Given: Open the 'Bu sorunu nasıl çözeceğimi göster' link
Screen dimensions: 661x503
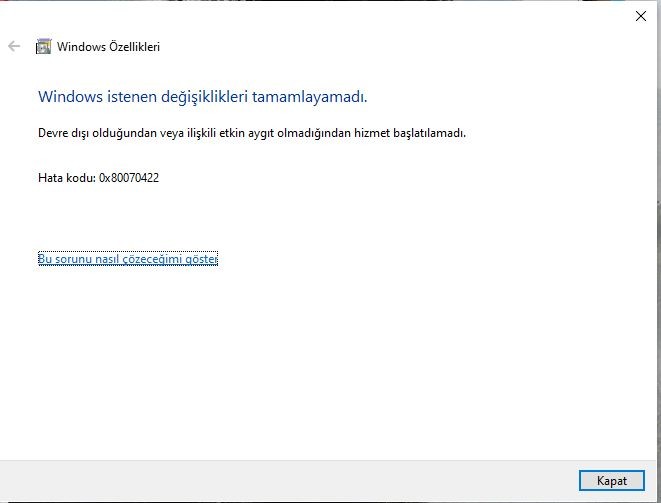Looking at the screenshot, I should point(128,258).
